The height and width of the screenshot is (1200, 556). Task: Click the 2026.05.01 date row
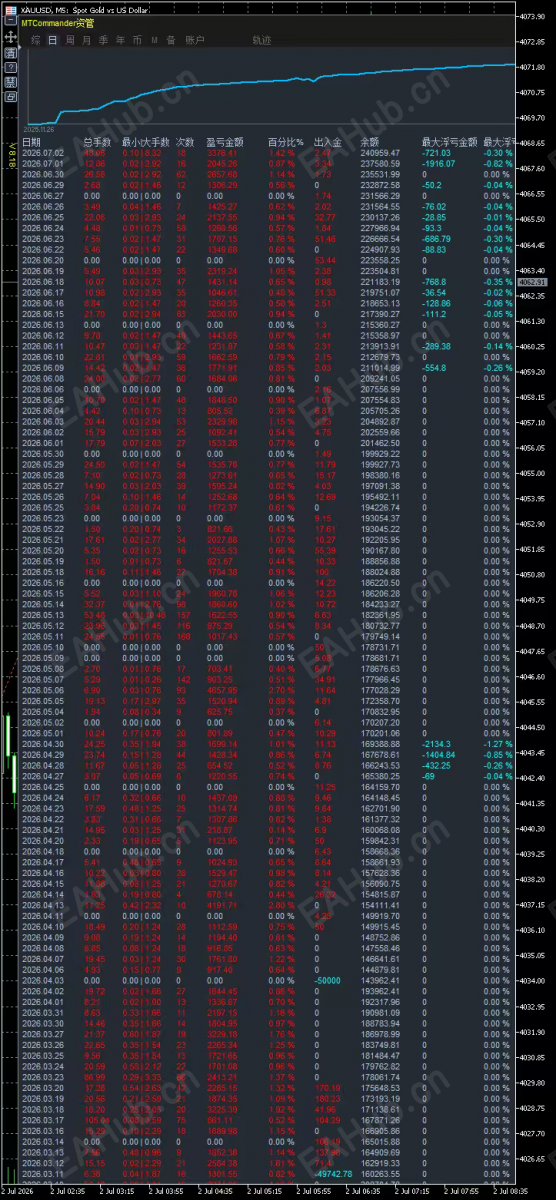pyautogui.click(x=43, y=735)
